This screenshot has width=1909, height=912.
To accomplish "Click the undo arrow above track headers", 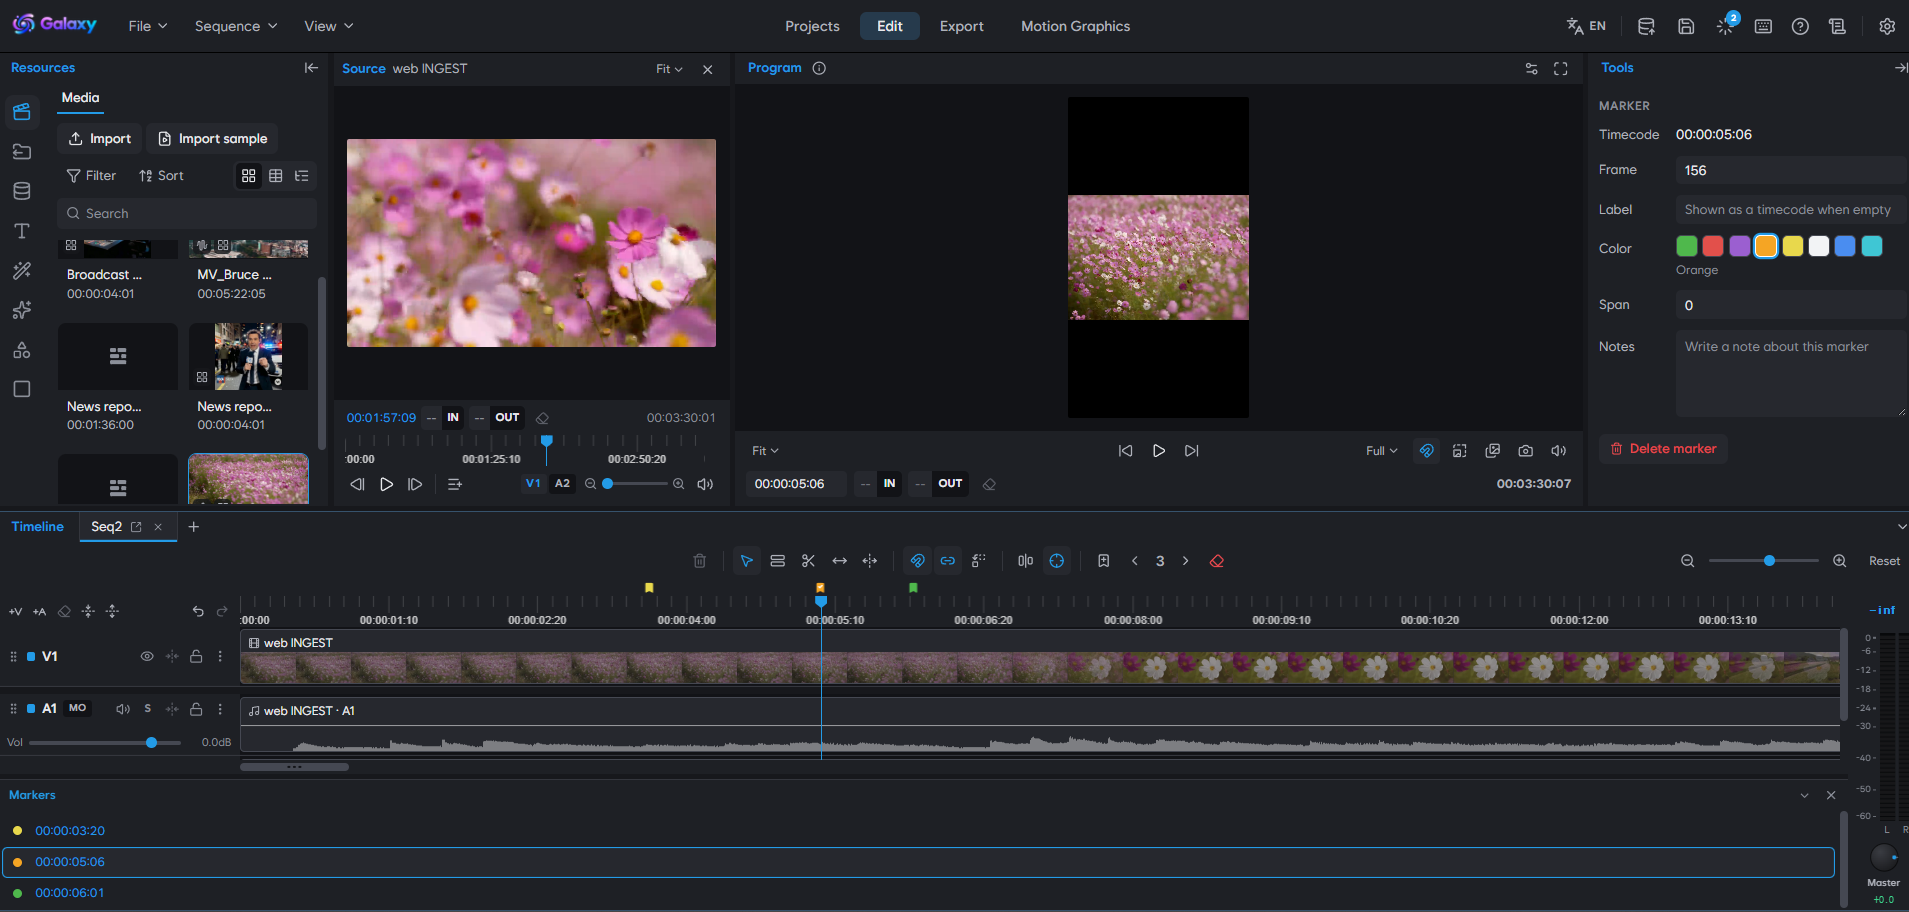I will point(198,611).
